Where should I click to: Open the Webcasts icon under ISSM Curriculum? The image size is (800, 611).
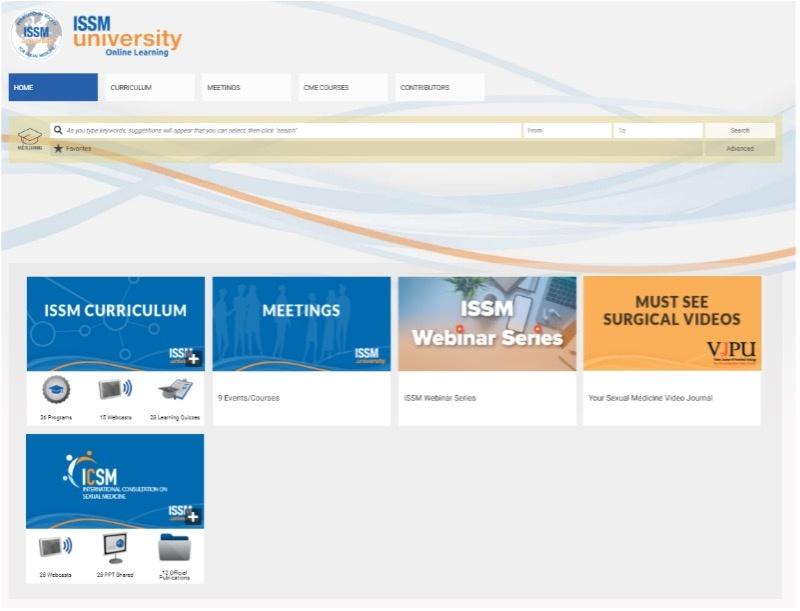tap(115, 389)
